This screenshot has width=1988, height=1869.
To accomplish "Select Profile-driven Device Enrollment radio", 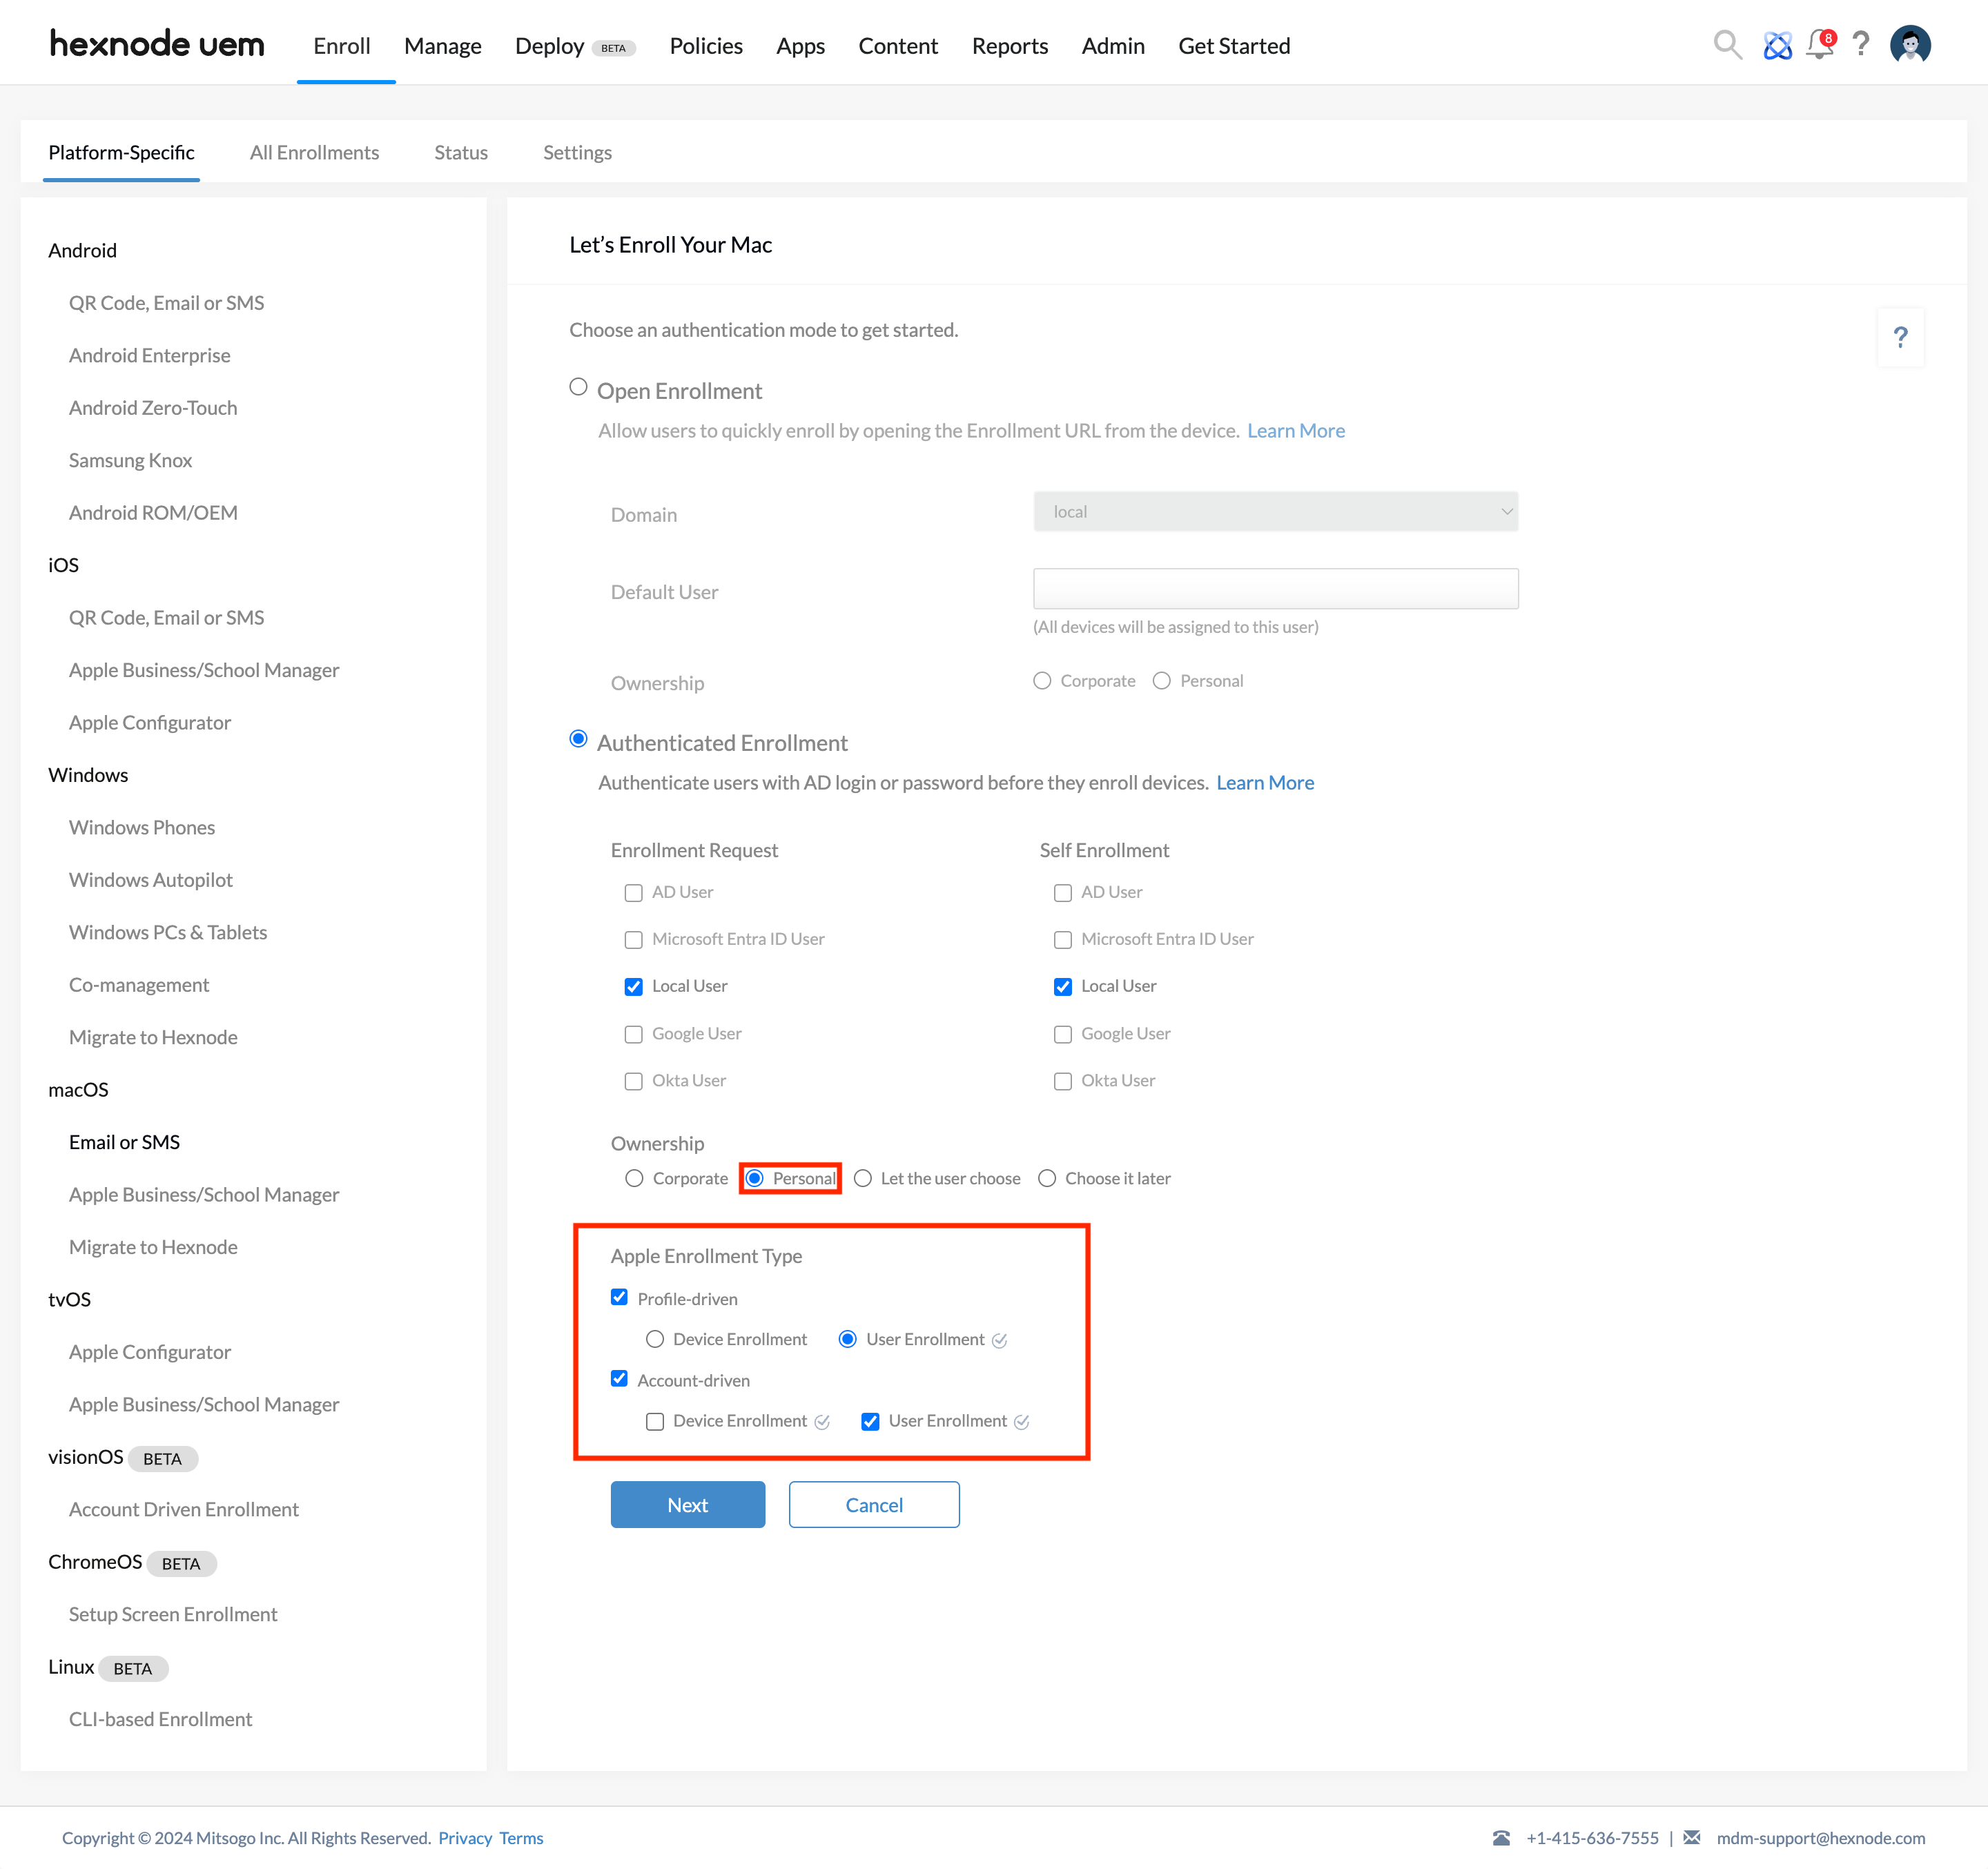I will pyautogui.click(x=655, y=1340).
